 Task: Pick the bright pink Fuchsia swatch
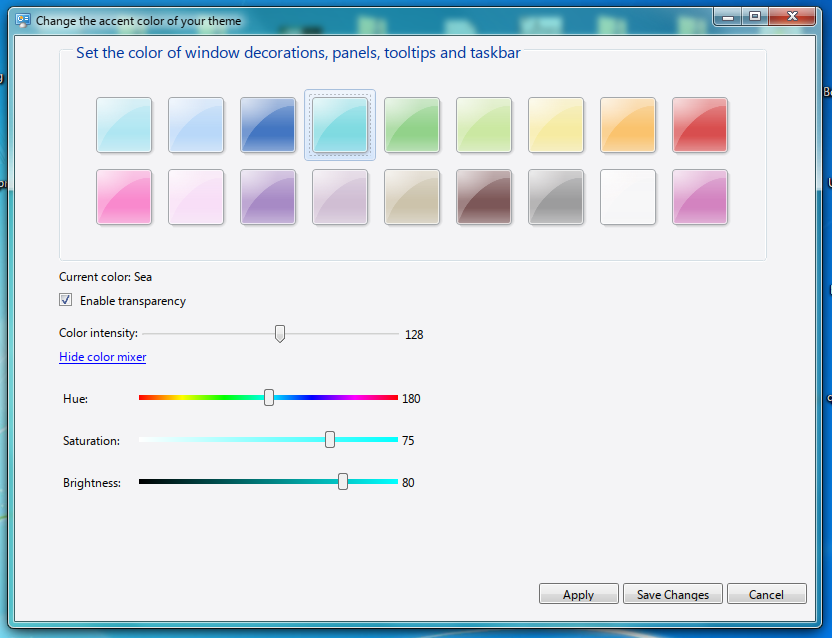(124, 197)
